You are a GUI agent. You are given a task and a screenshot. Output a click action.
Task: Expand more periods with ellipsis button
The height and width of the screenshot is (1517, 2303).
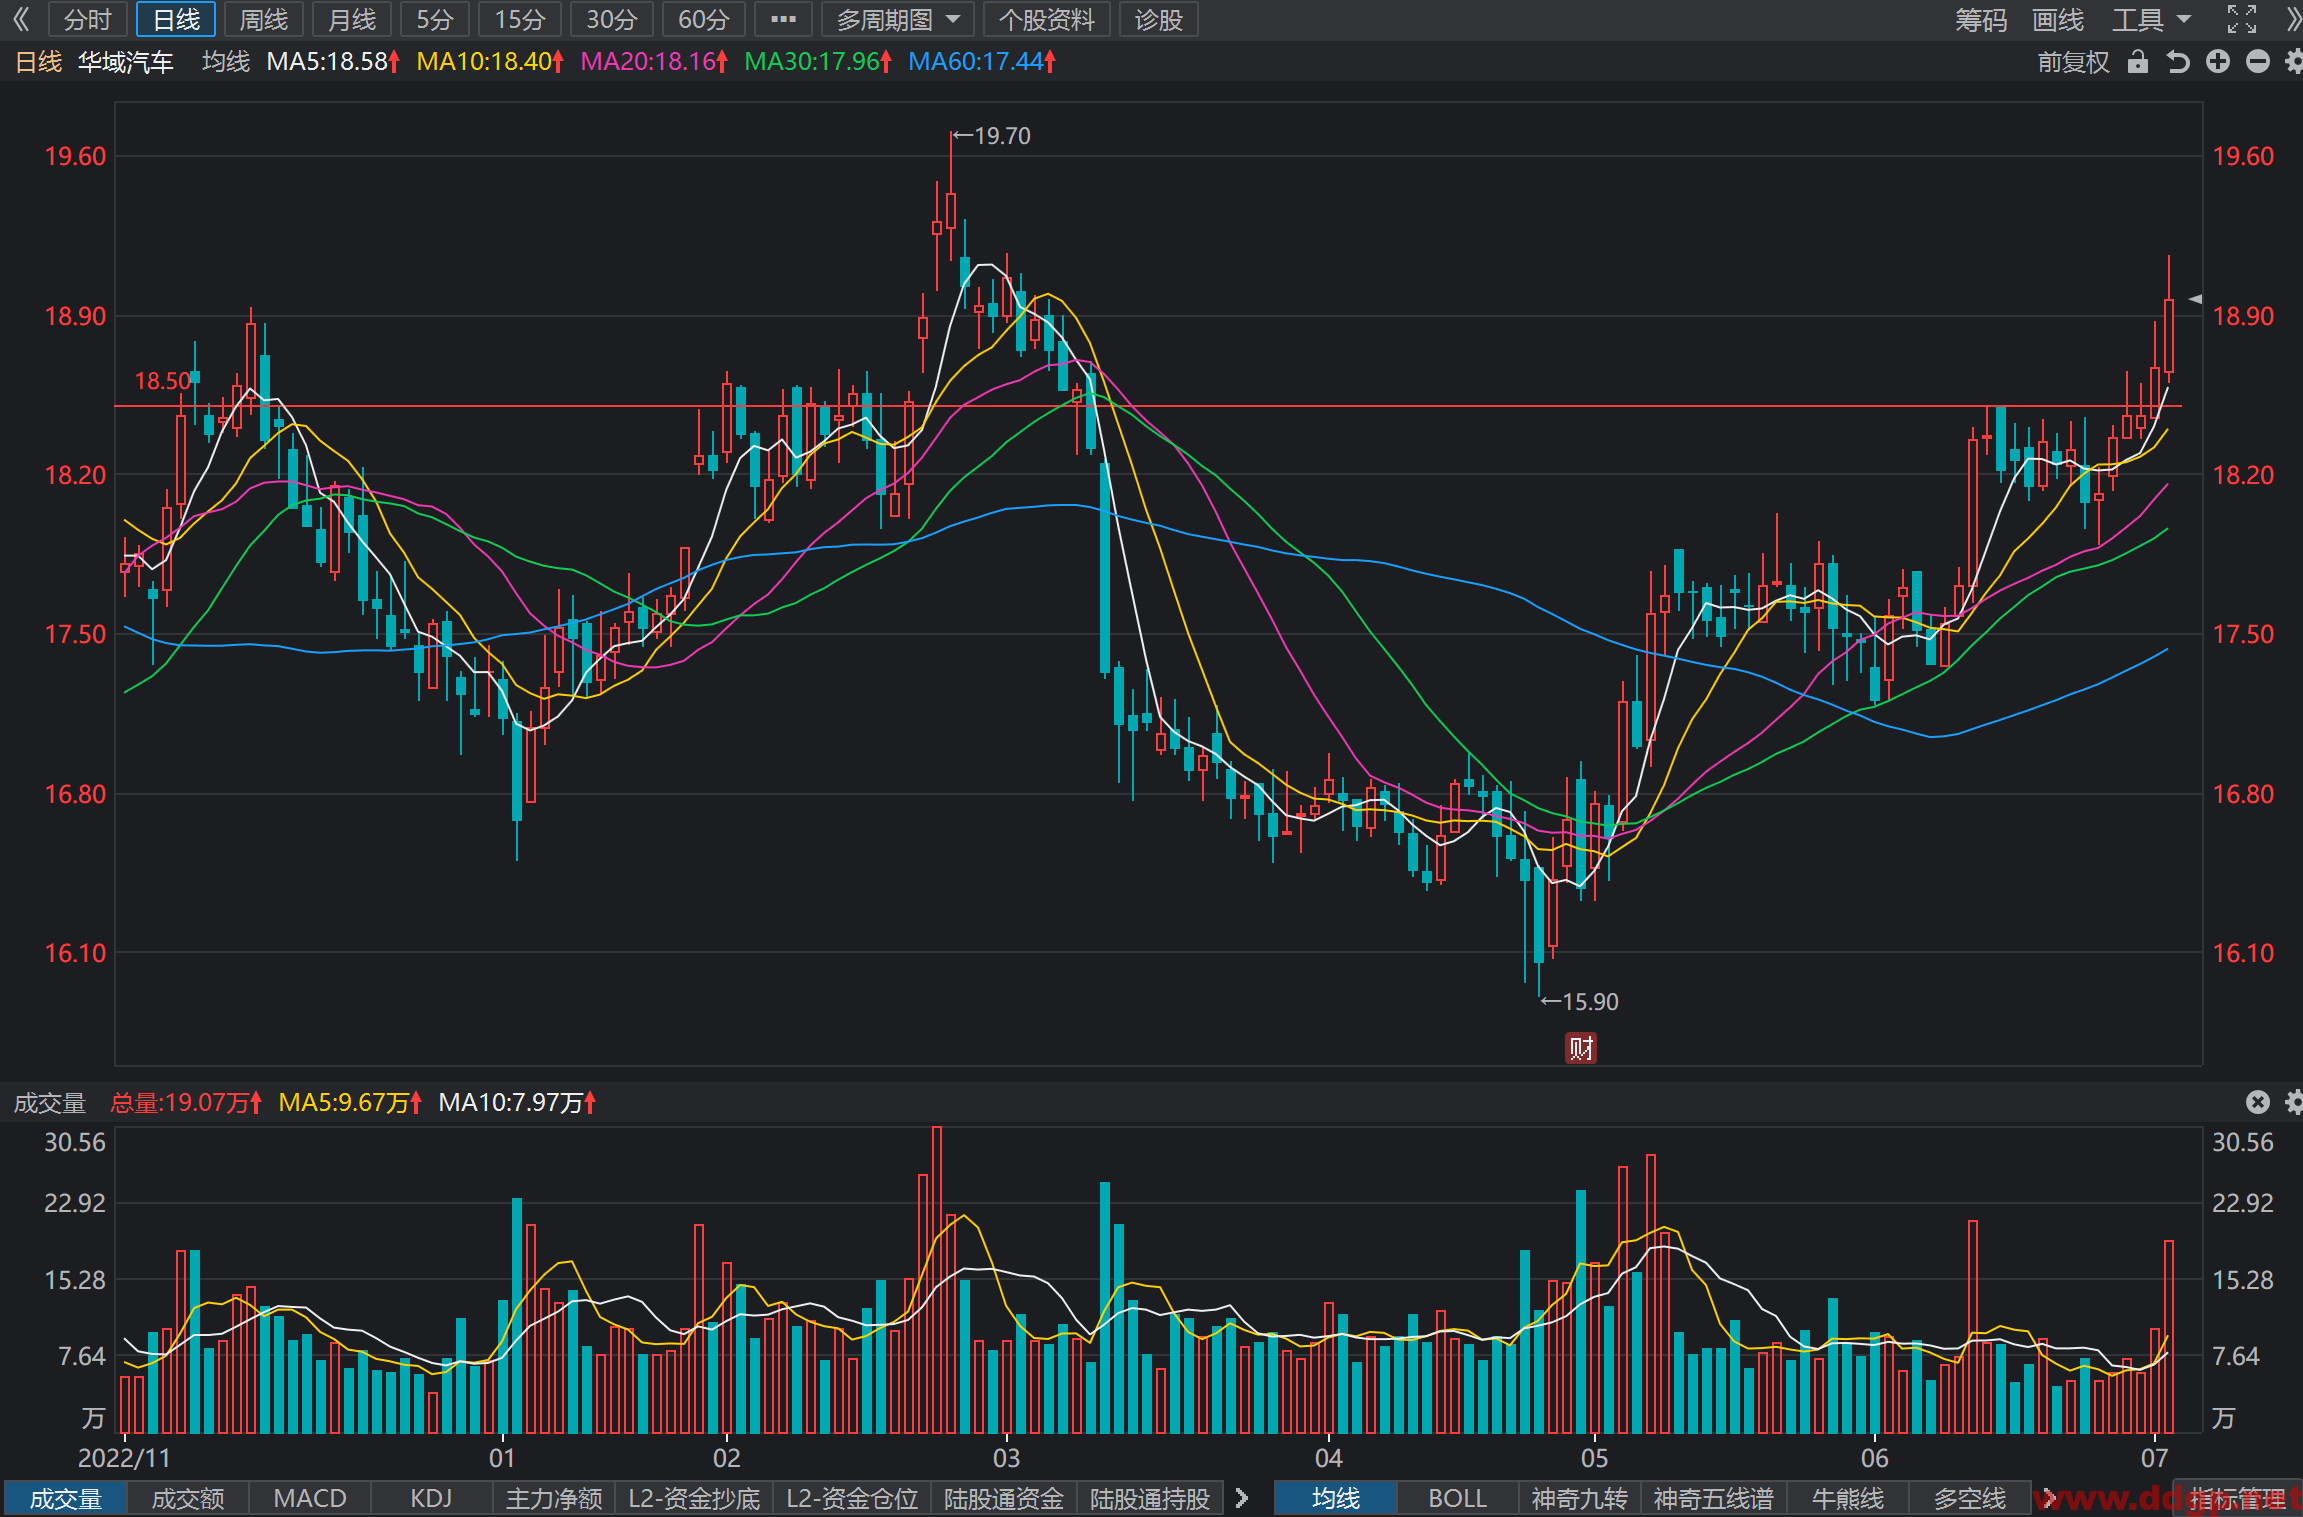[x=783, y=19]
